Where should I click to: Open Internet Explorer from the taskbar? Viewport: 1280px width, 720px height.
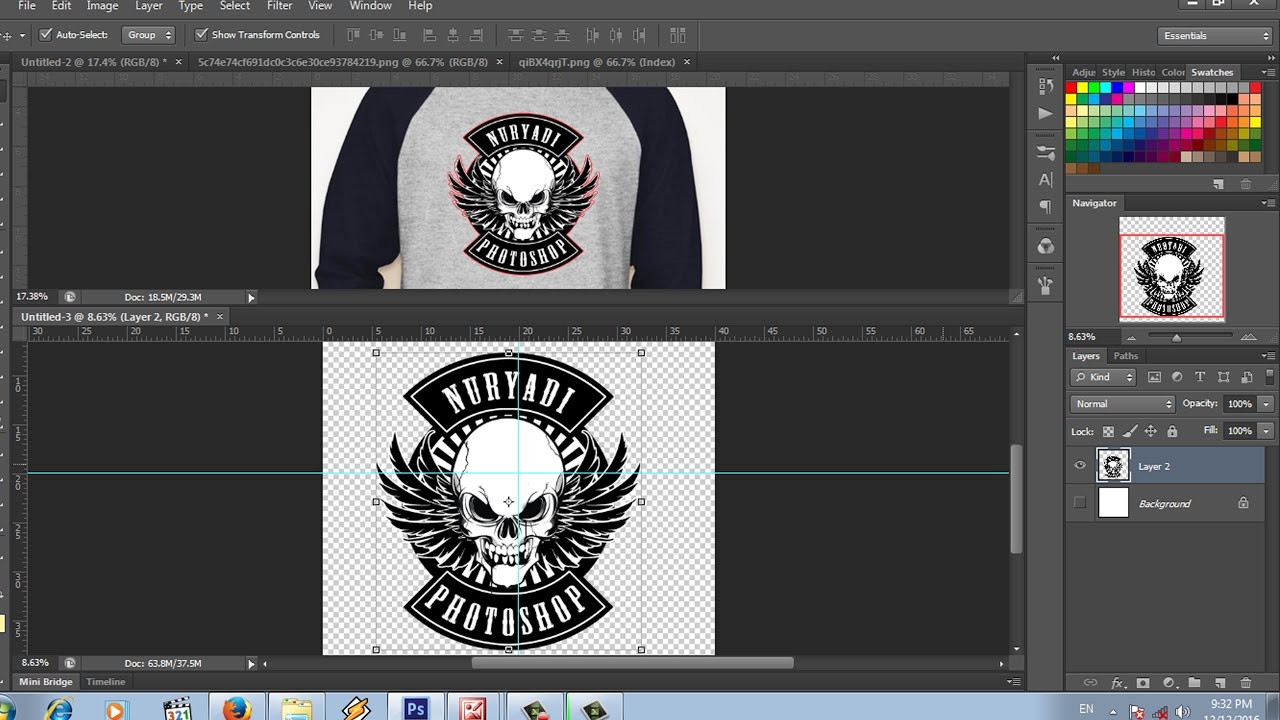59,709
